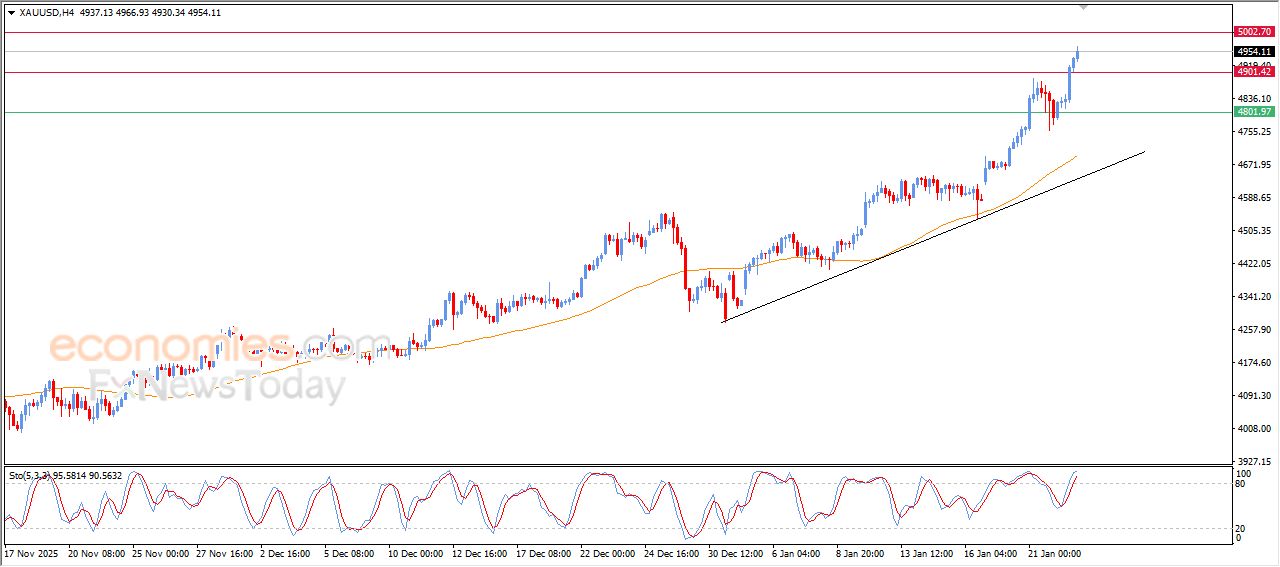Click the 4671.95 price axis value
Viewport: 1280px width, 567px height.
coord(1252,165)
